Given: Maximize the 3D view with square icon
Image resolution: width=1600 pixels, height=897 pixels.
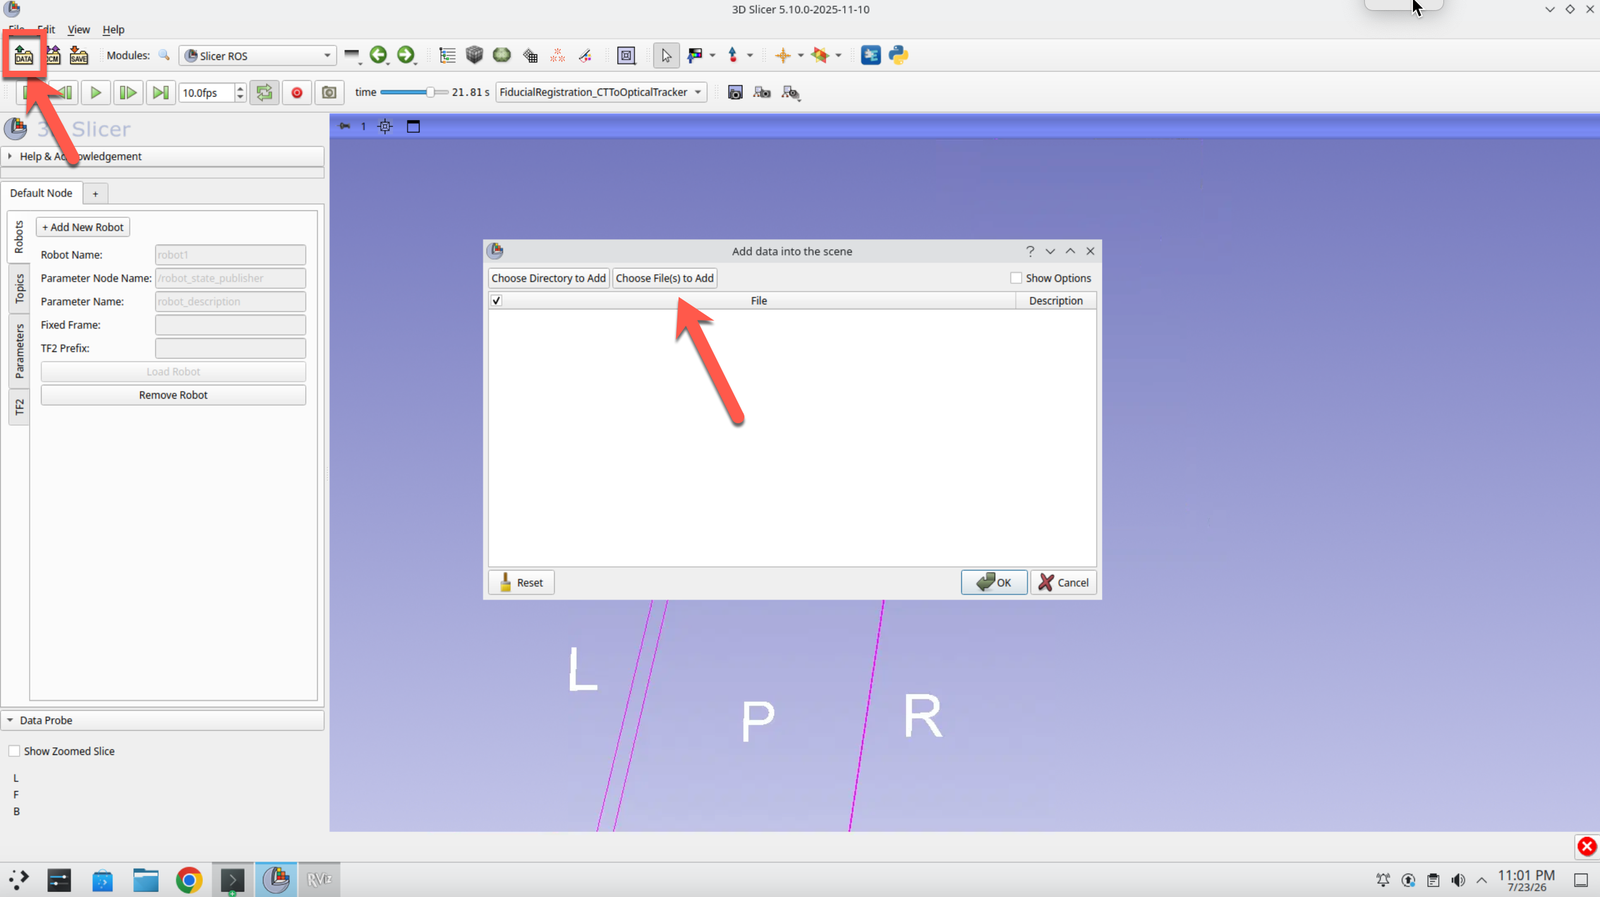Looking at the screenshot, I should click(x=413, y=126).
